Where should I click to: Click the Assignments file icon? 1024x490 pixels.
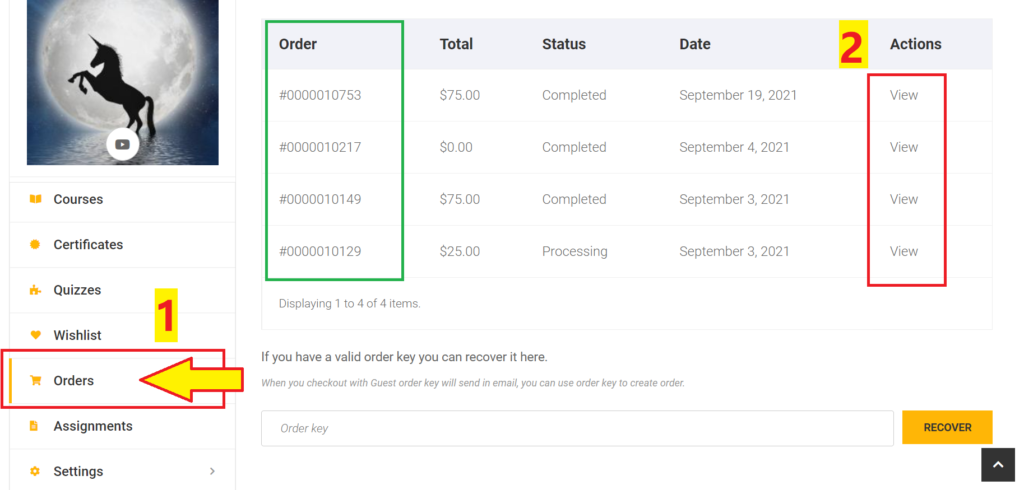point(36,426)
